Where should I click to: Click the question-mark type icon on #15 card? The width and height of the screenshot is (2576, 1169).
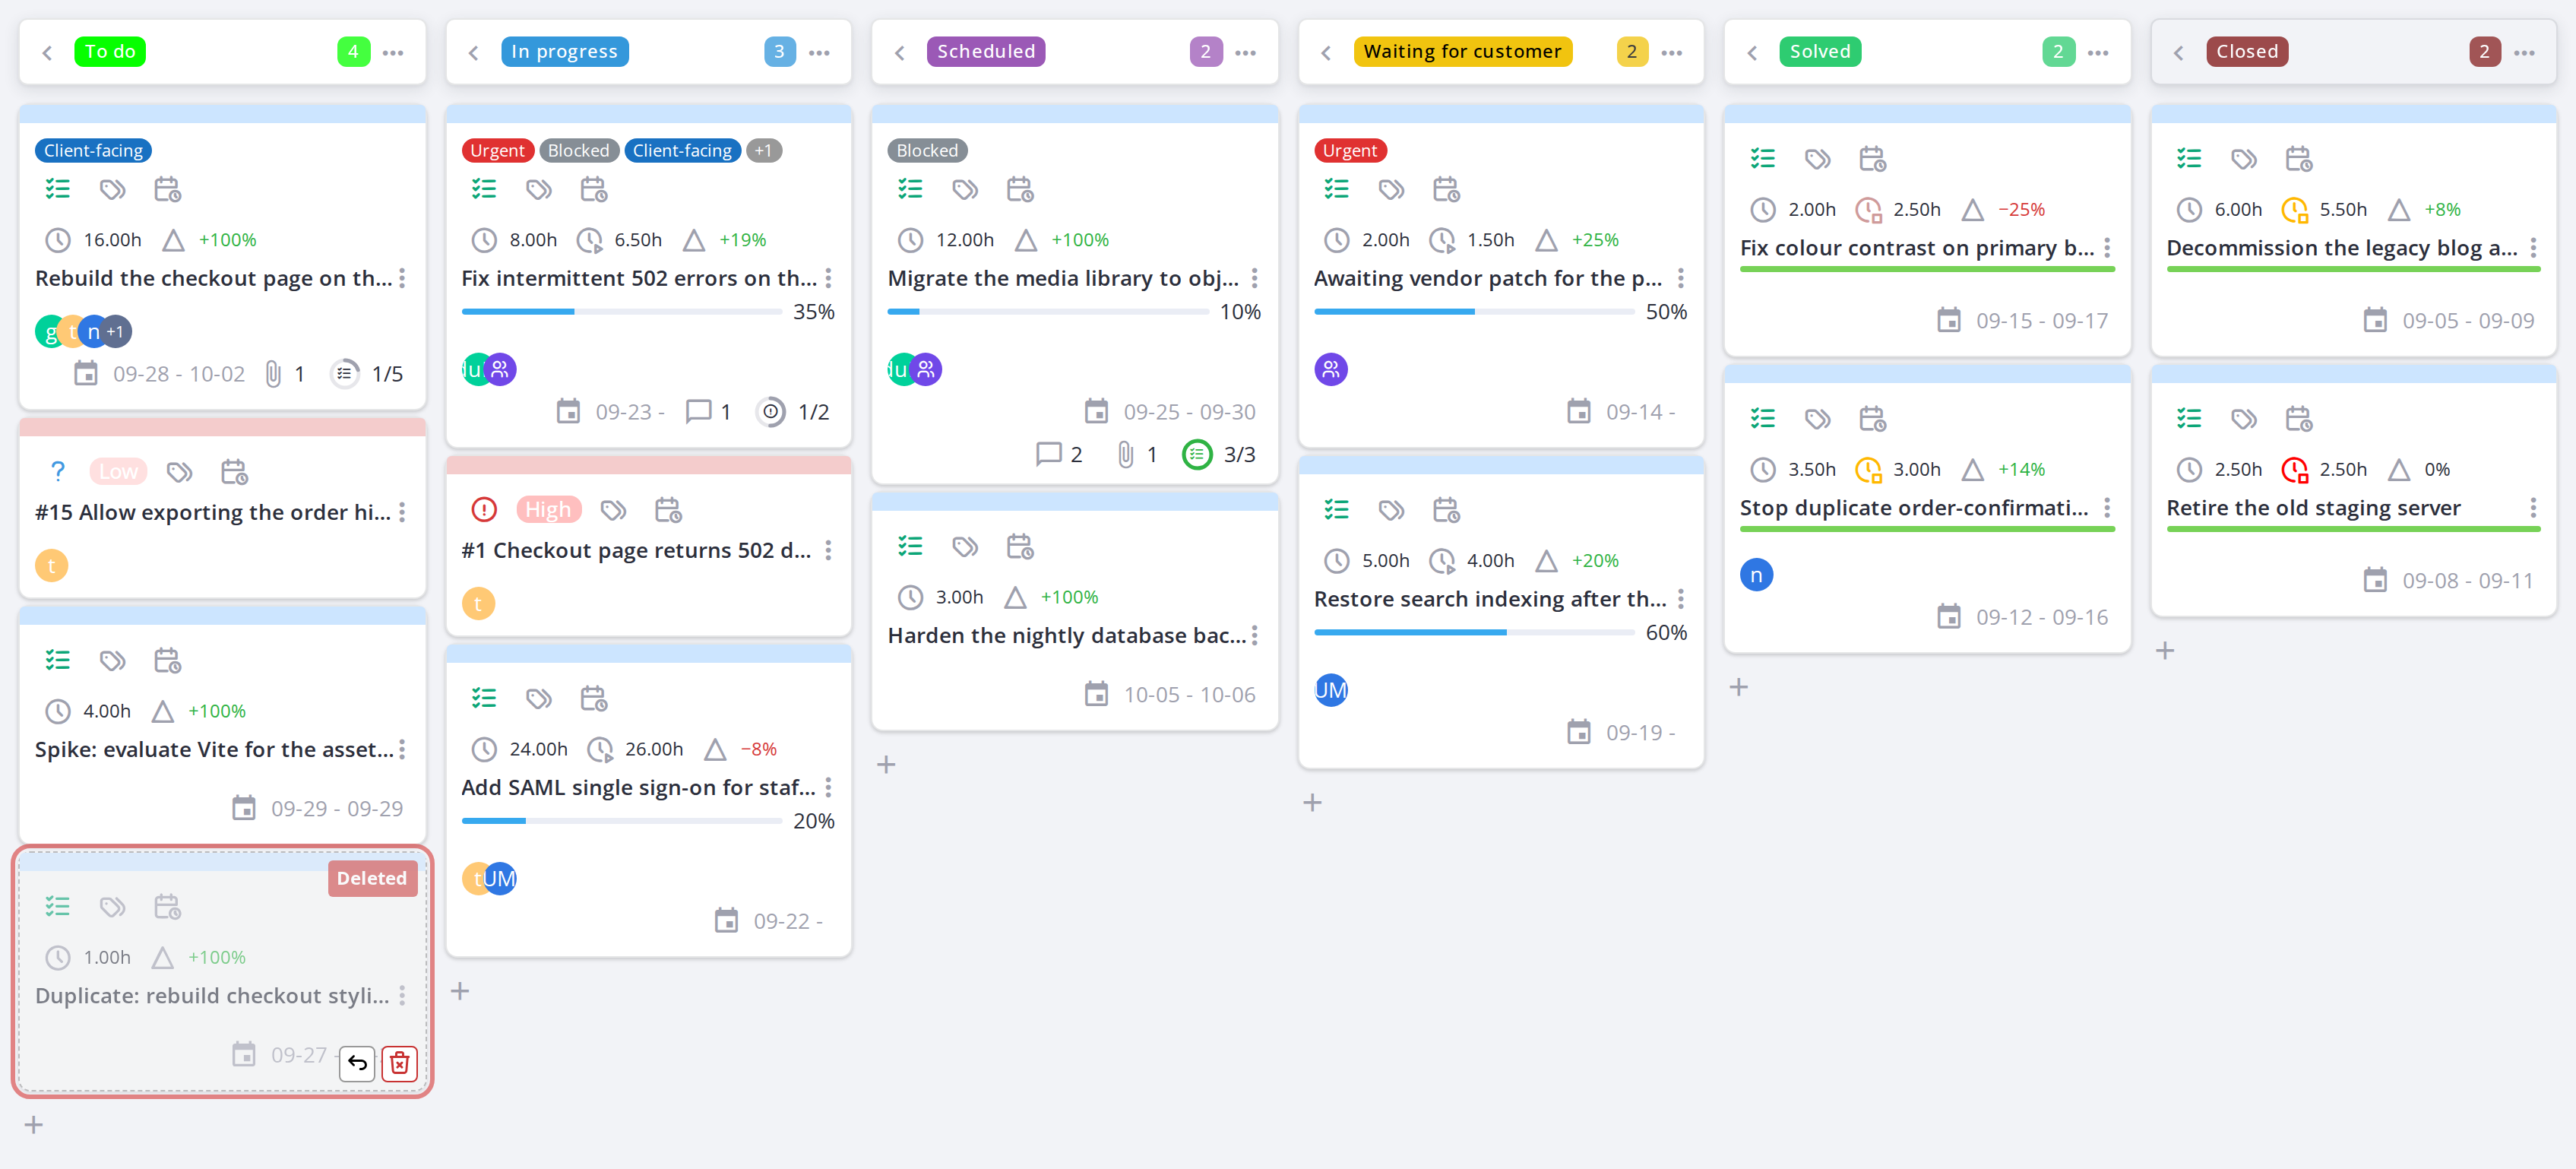click(x=58, y=471)
